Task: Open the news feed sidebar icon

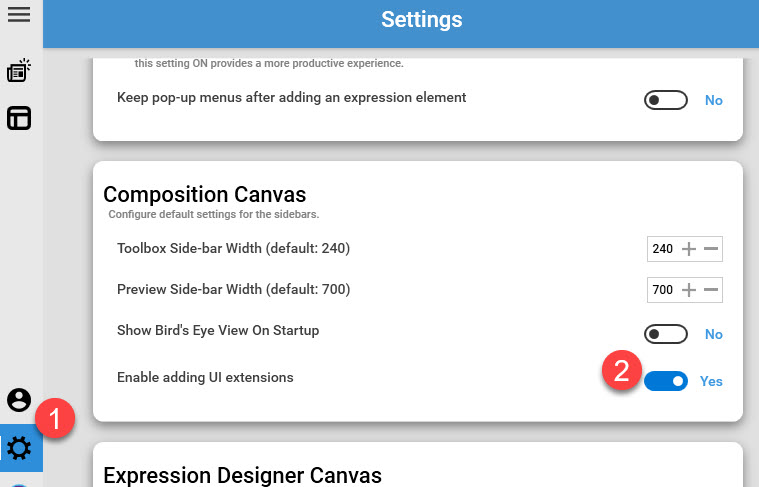Action: [19, 71]
